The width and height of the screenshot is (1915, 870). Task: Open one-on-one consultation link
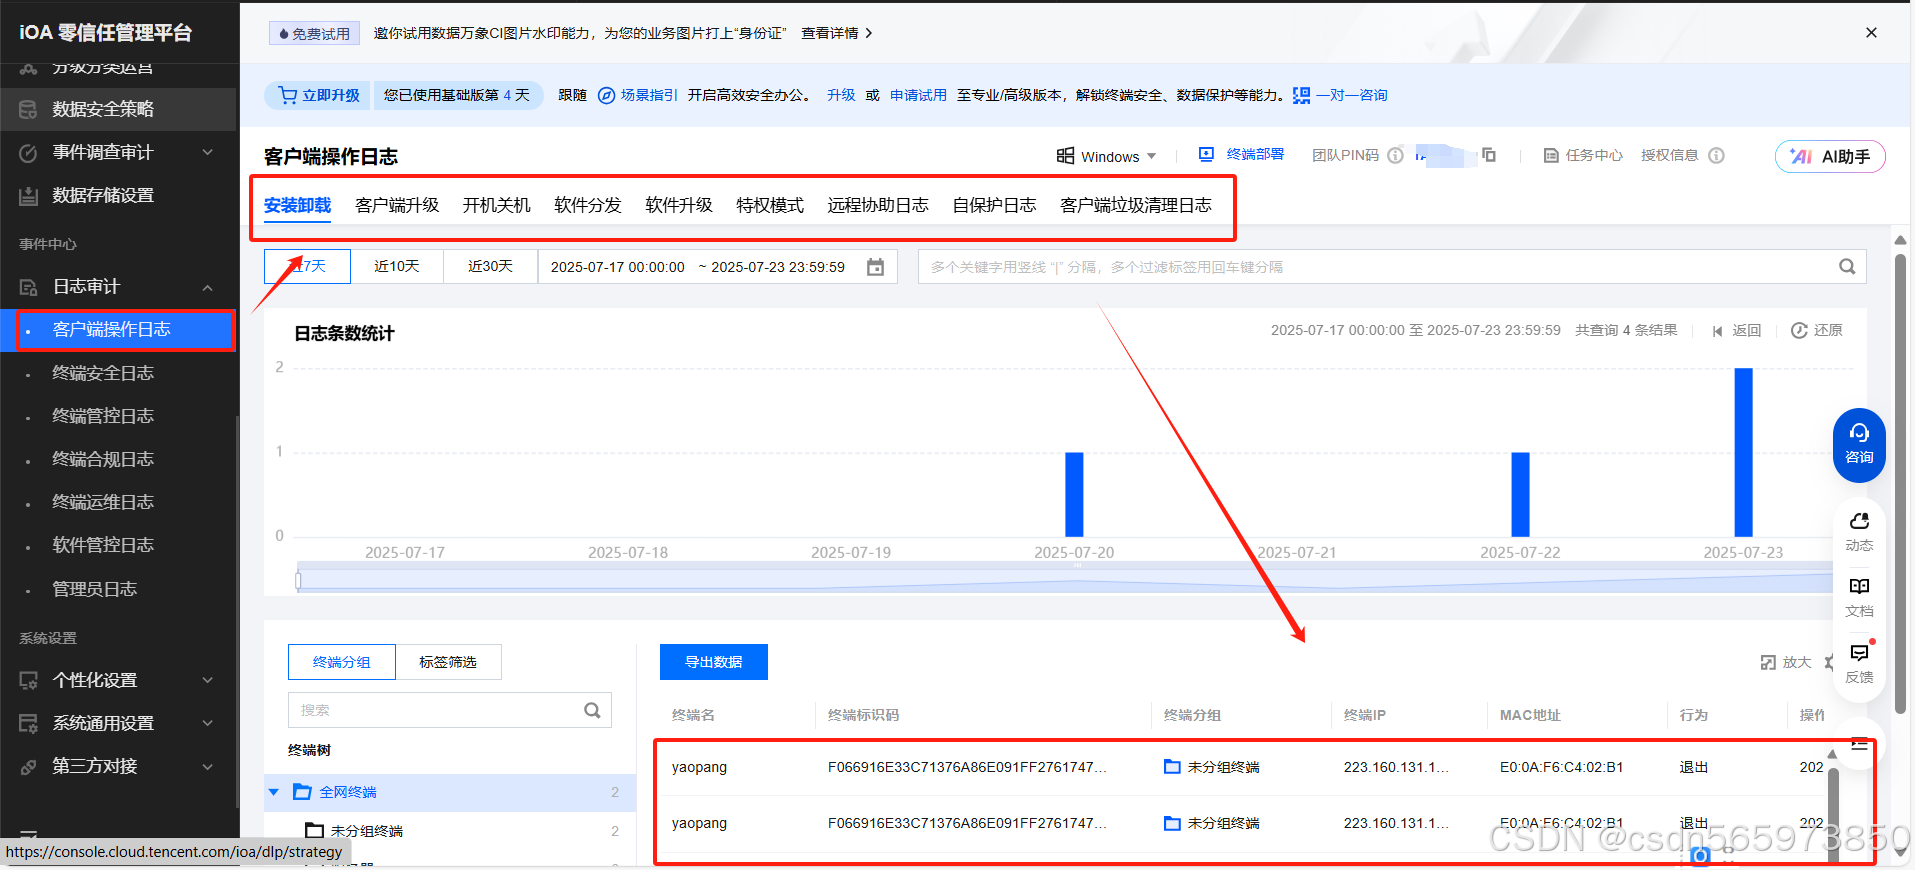point(1340,95)
